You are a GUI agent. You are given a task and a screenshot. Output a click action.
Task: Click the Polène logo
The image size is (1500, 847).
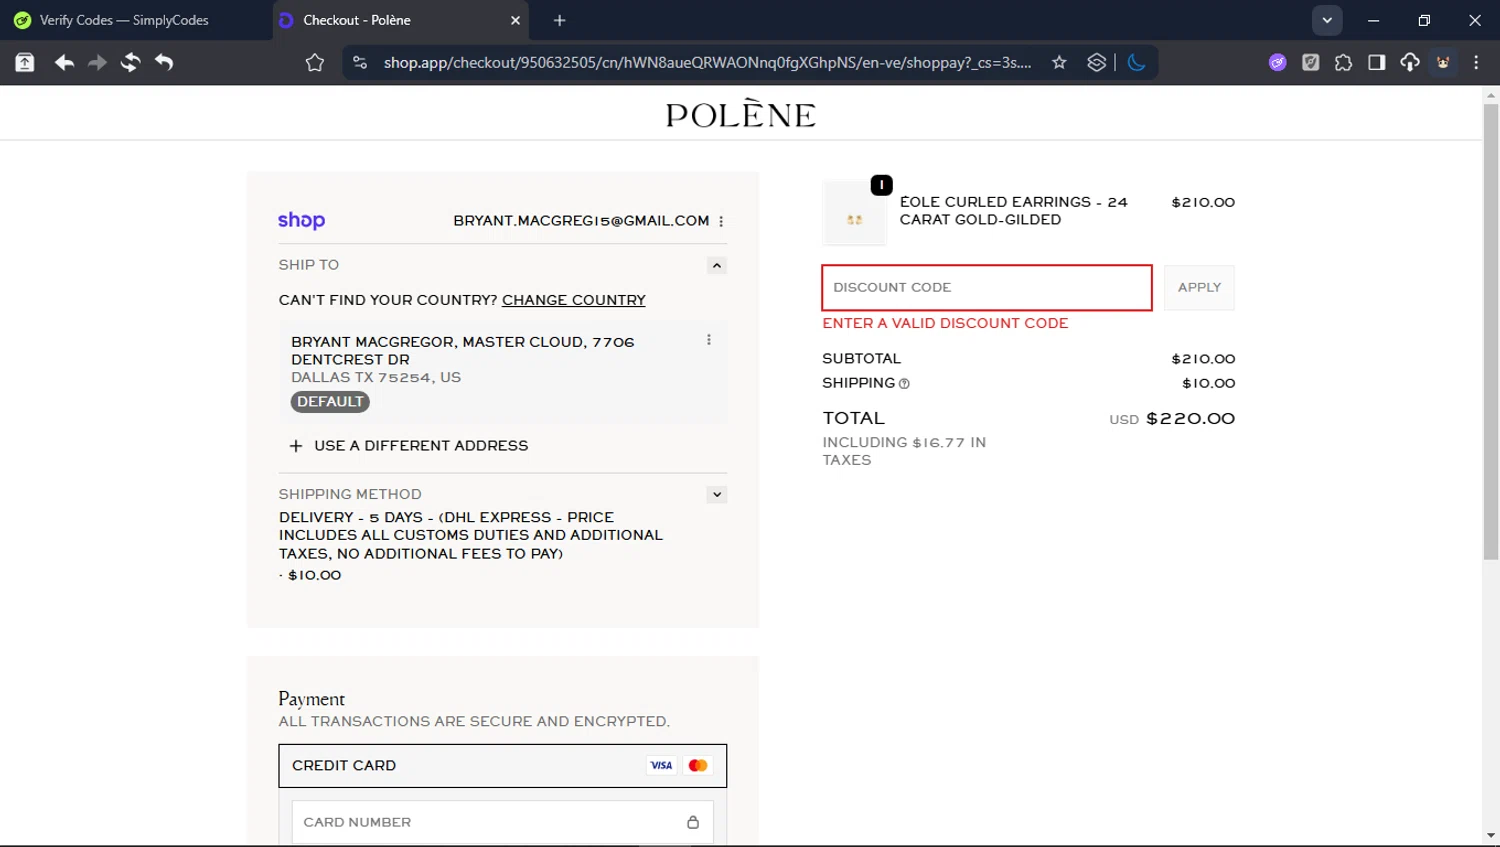click(741, 114)
